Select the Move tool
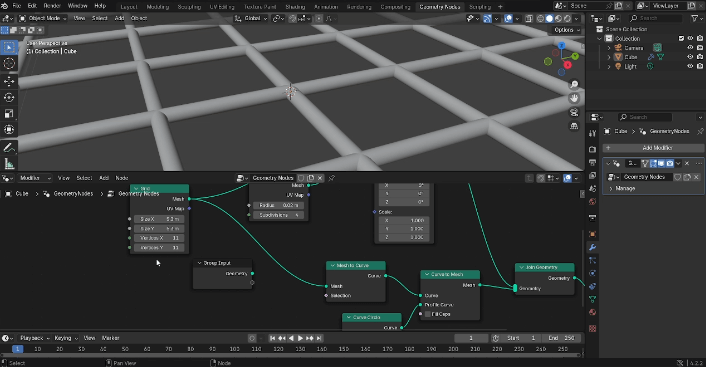The width and height of the screenshot is (706, 367). coord(9,81)
